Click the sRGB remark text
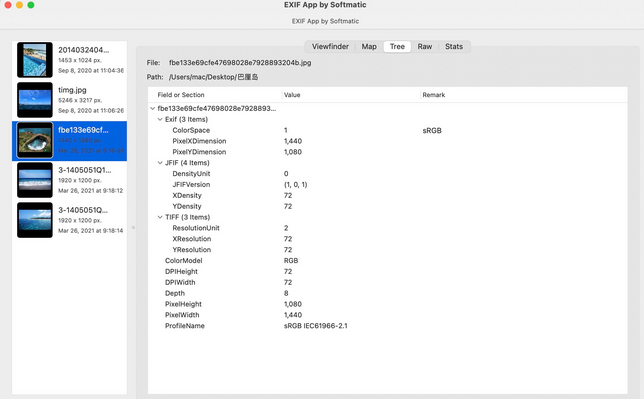Screen dimensions: 644x399 (x=432, y=131)
